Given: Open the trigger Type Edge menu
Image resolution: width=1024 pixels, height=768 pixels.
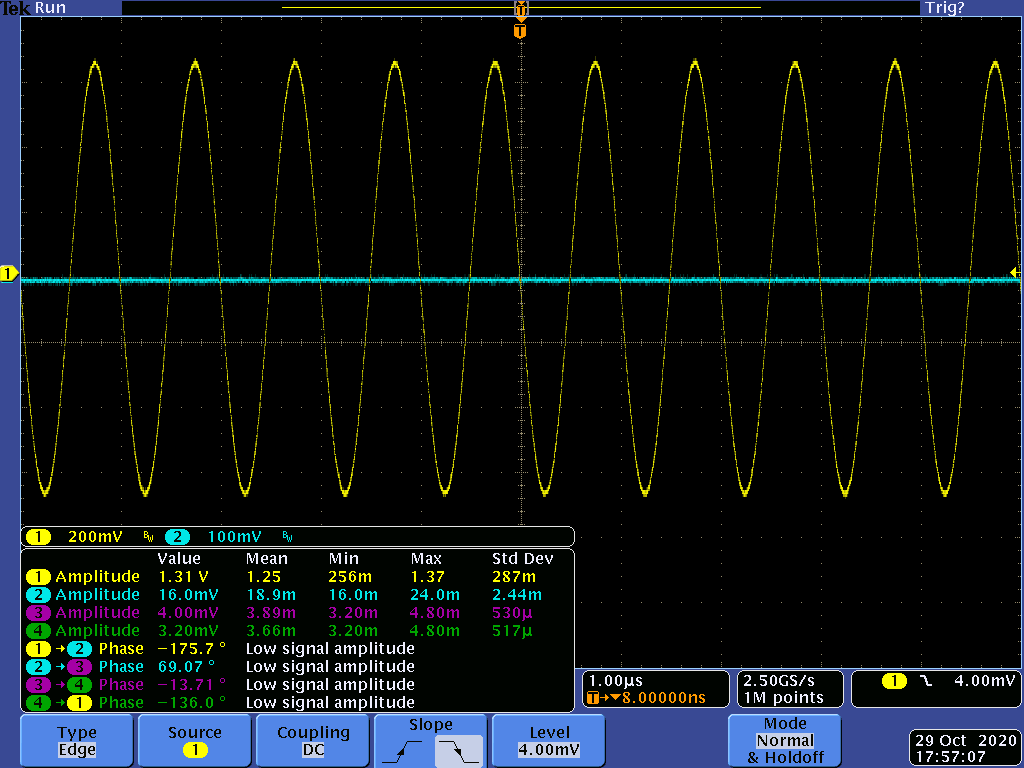Looking at the screenshot, I should pos(77,741).
